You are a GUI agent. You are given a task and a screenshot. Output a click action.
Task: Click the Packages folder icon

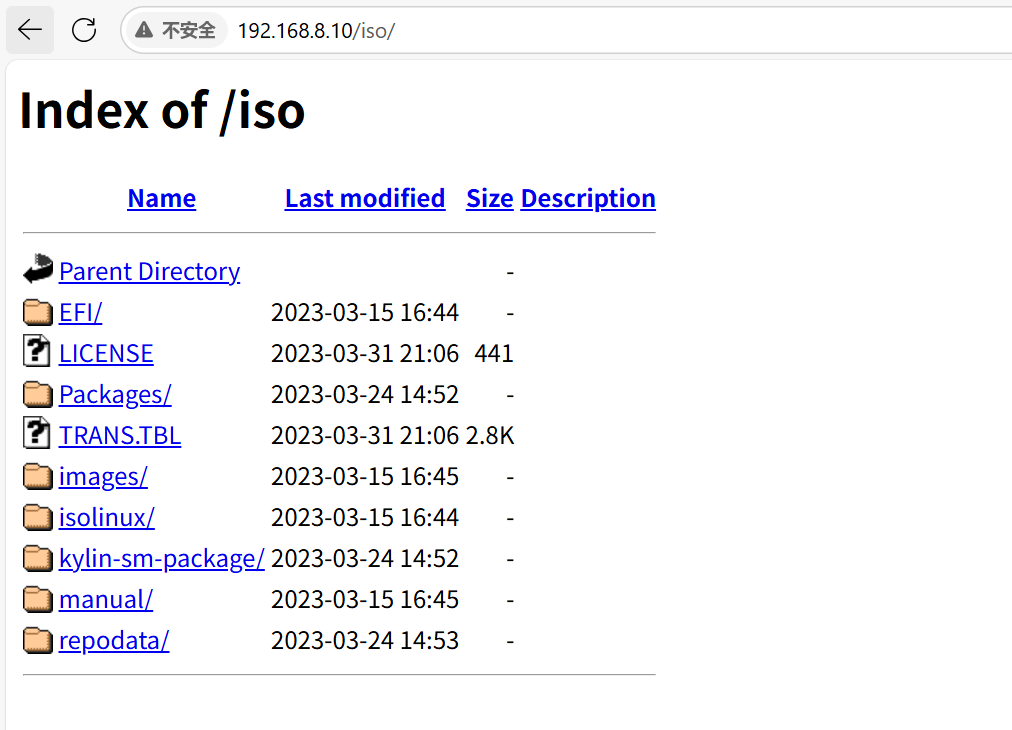pos(38,394)
